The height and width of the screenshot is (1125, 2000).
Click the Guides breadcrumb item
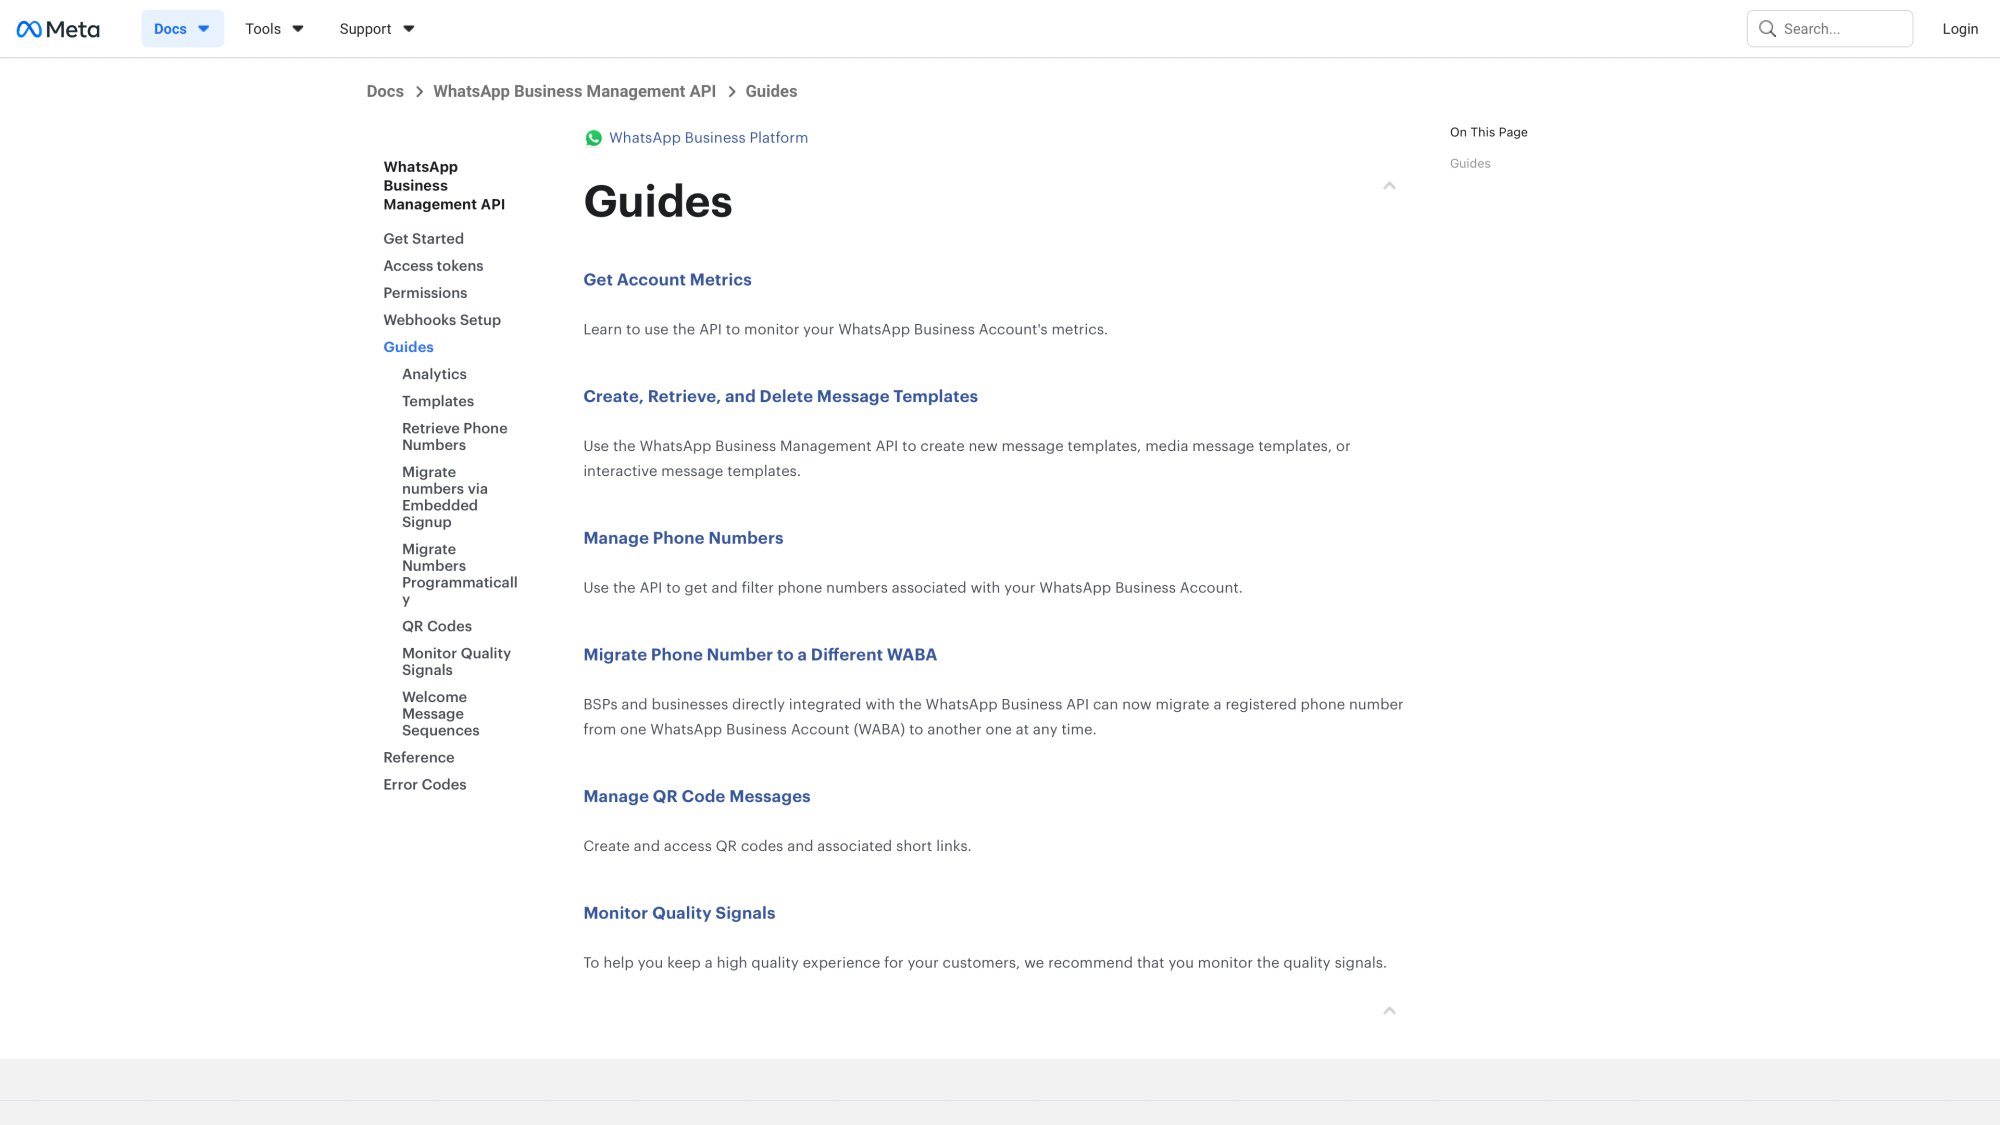771,91
